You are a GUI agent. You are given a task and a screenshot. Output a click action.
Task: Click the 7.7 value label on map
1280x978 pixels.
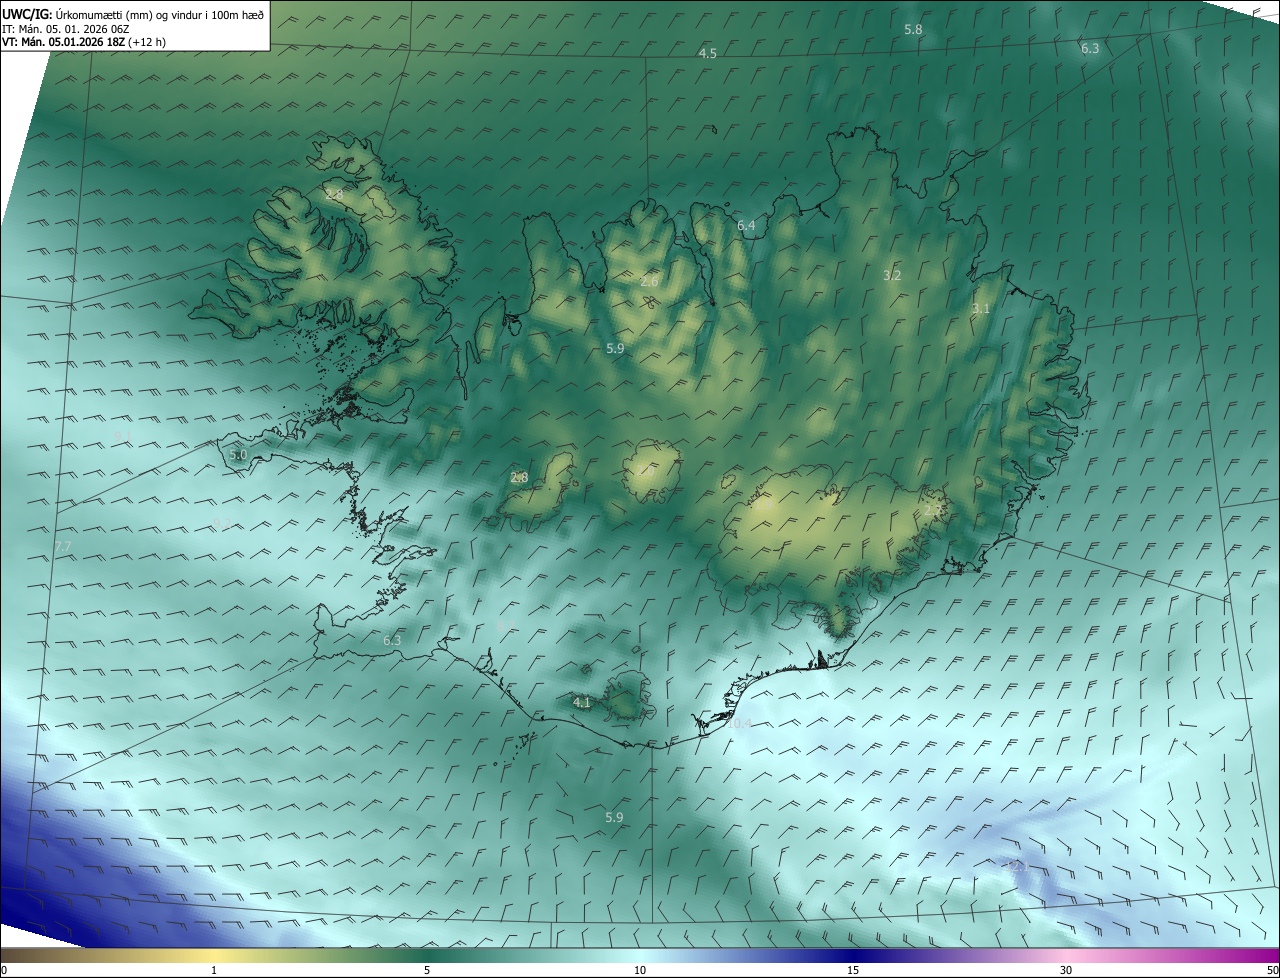(x=63, y=546)
